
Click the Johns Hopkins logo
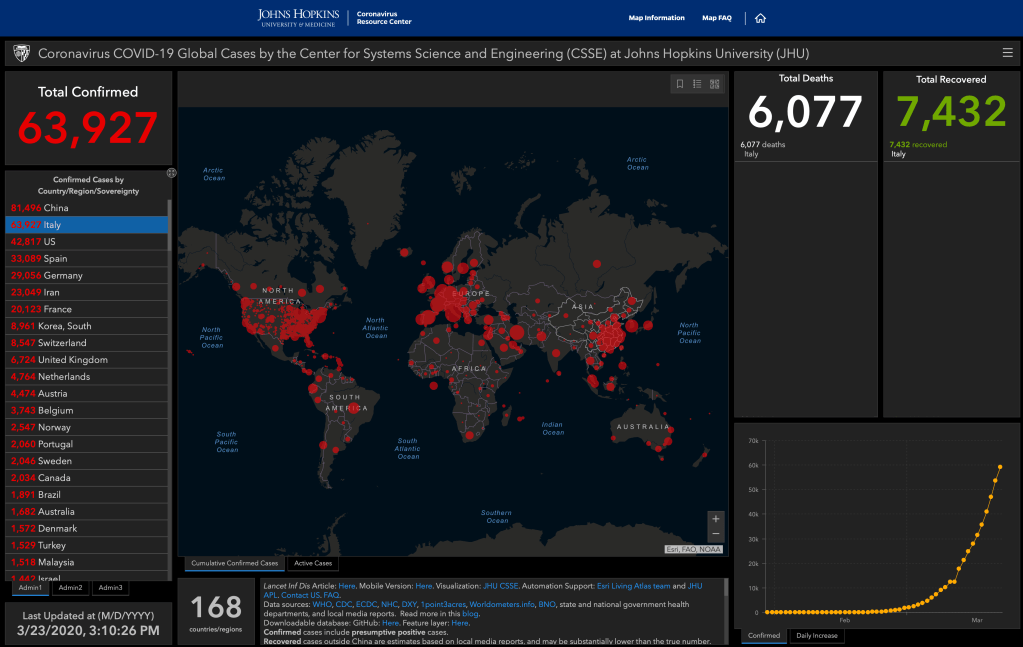click(x=298, y=18)
